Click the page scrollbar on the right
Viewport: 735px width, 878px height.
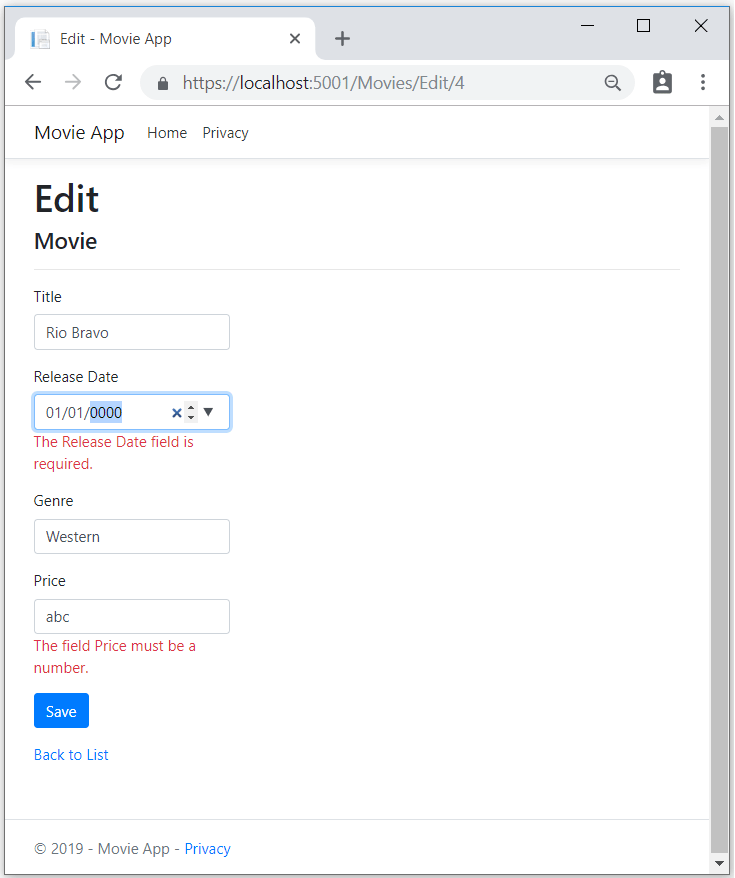720,450
